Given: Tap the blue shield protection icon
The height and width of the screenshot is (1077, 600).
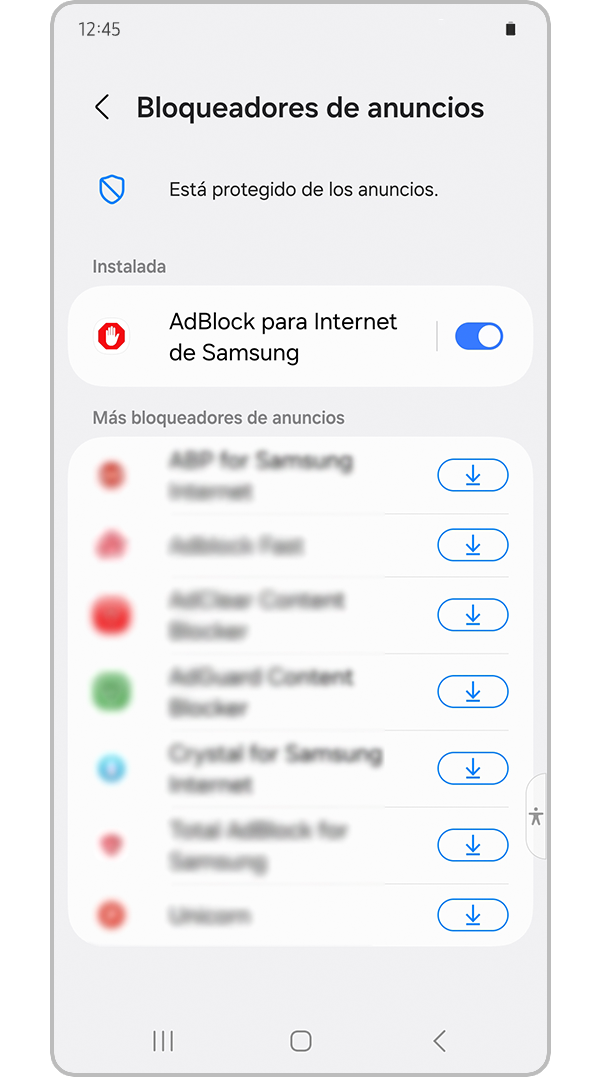Looking at the screenshot, I should (x=111, y=190).
